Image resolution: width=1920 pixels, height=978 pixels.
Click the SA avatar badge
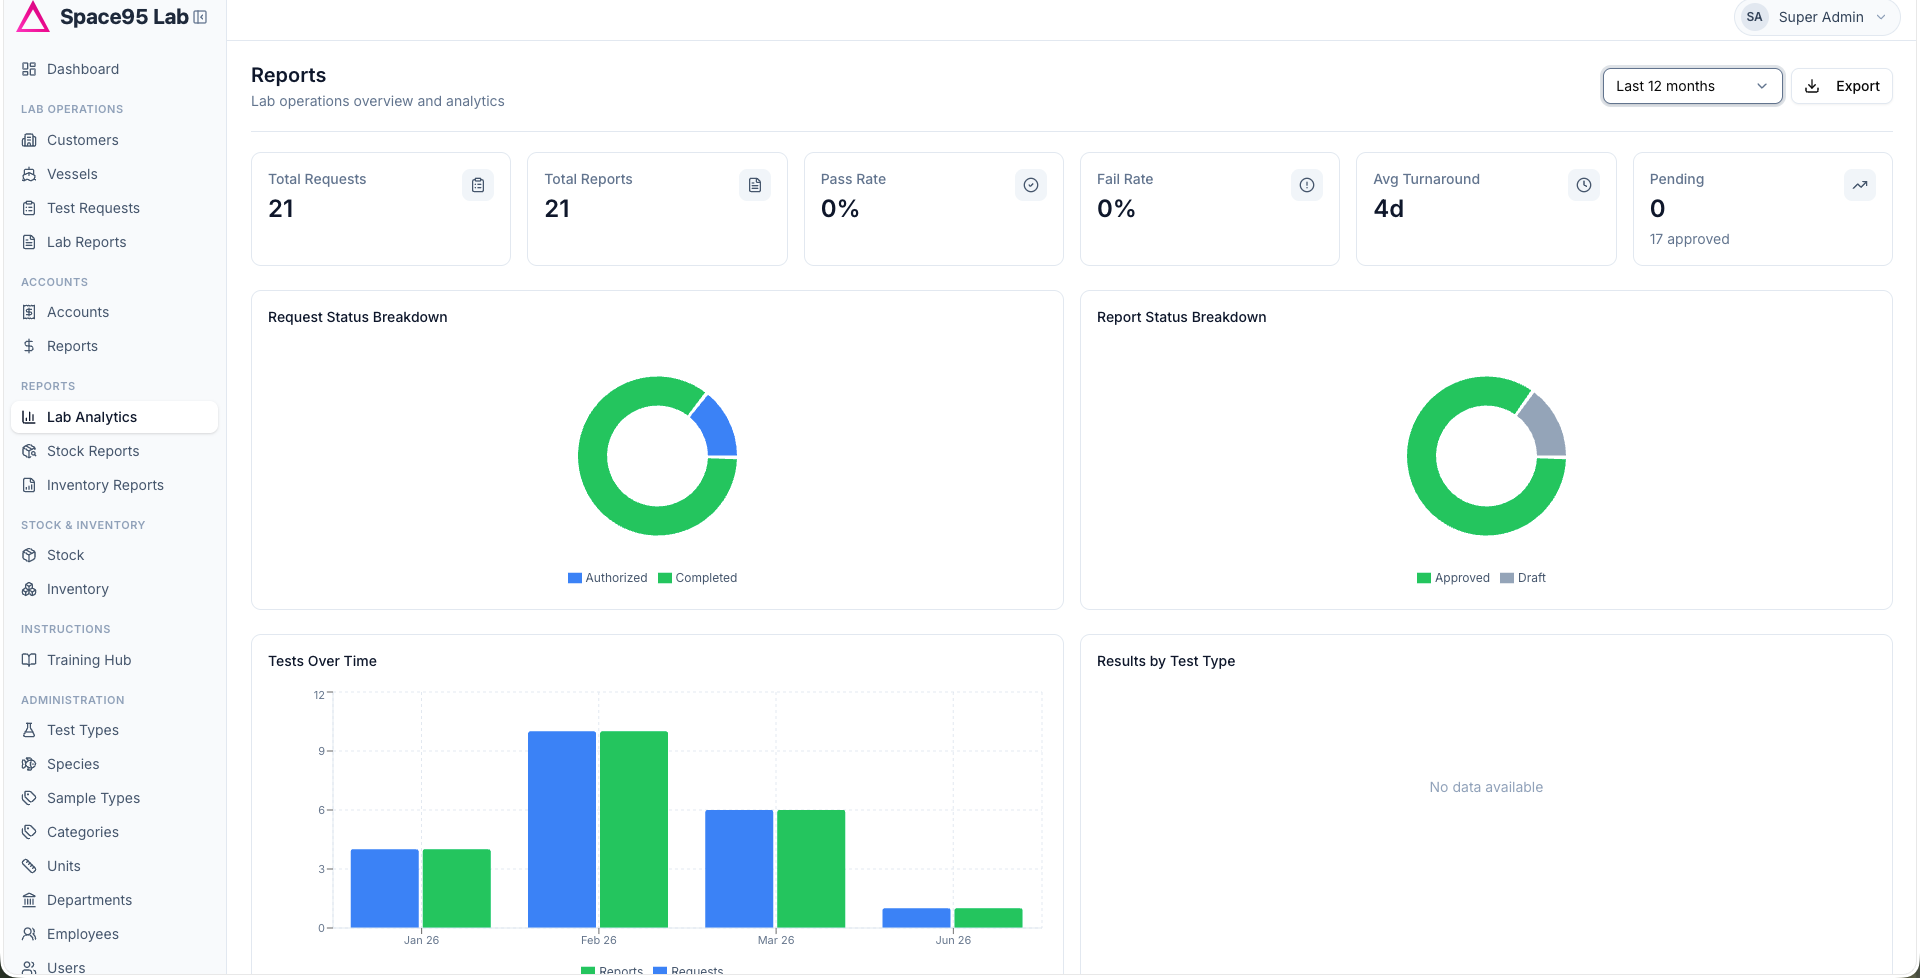1754,17
